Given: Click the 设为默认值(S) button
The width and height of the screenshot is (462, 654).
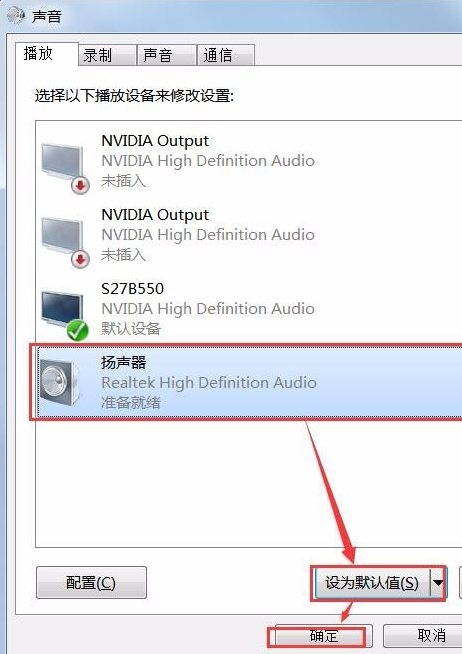Looking at the screenshot, I should [x=372, y=582].
